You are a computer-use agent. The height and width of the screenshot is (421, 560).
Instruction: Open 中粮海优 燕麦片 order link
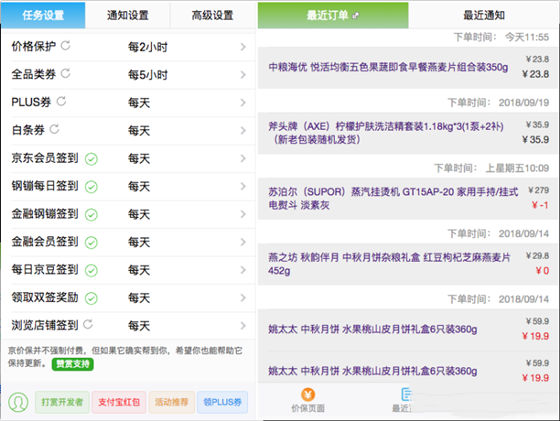click(388, 67)
